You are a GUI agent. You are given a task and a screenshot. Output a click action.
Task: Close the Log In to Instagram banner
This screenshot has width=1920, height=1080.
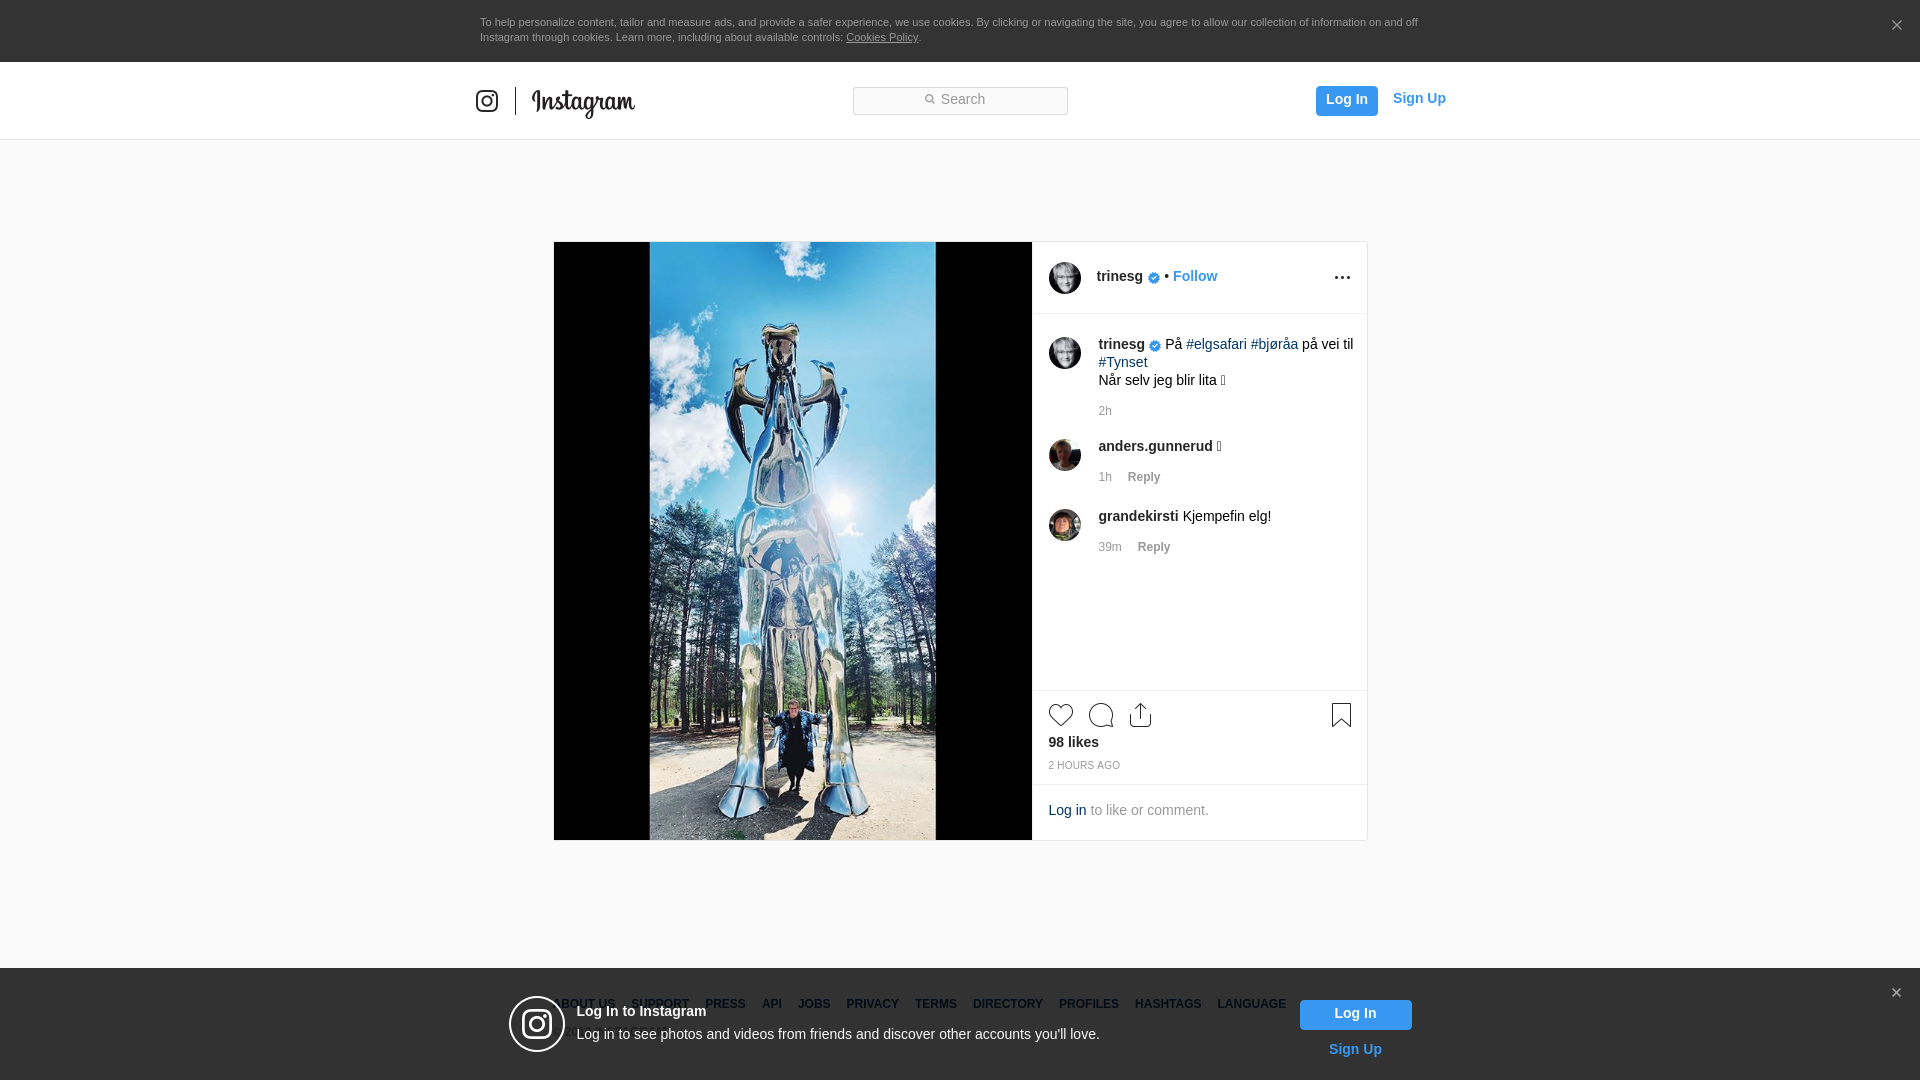coord(1896,993)
